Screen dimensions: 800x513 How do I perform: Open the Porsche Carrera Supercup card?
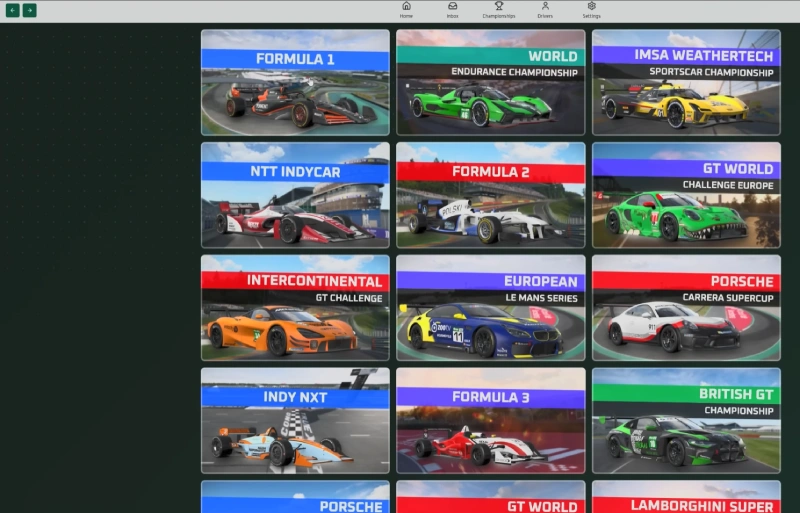tap(686, 308)
